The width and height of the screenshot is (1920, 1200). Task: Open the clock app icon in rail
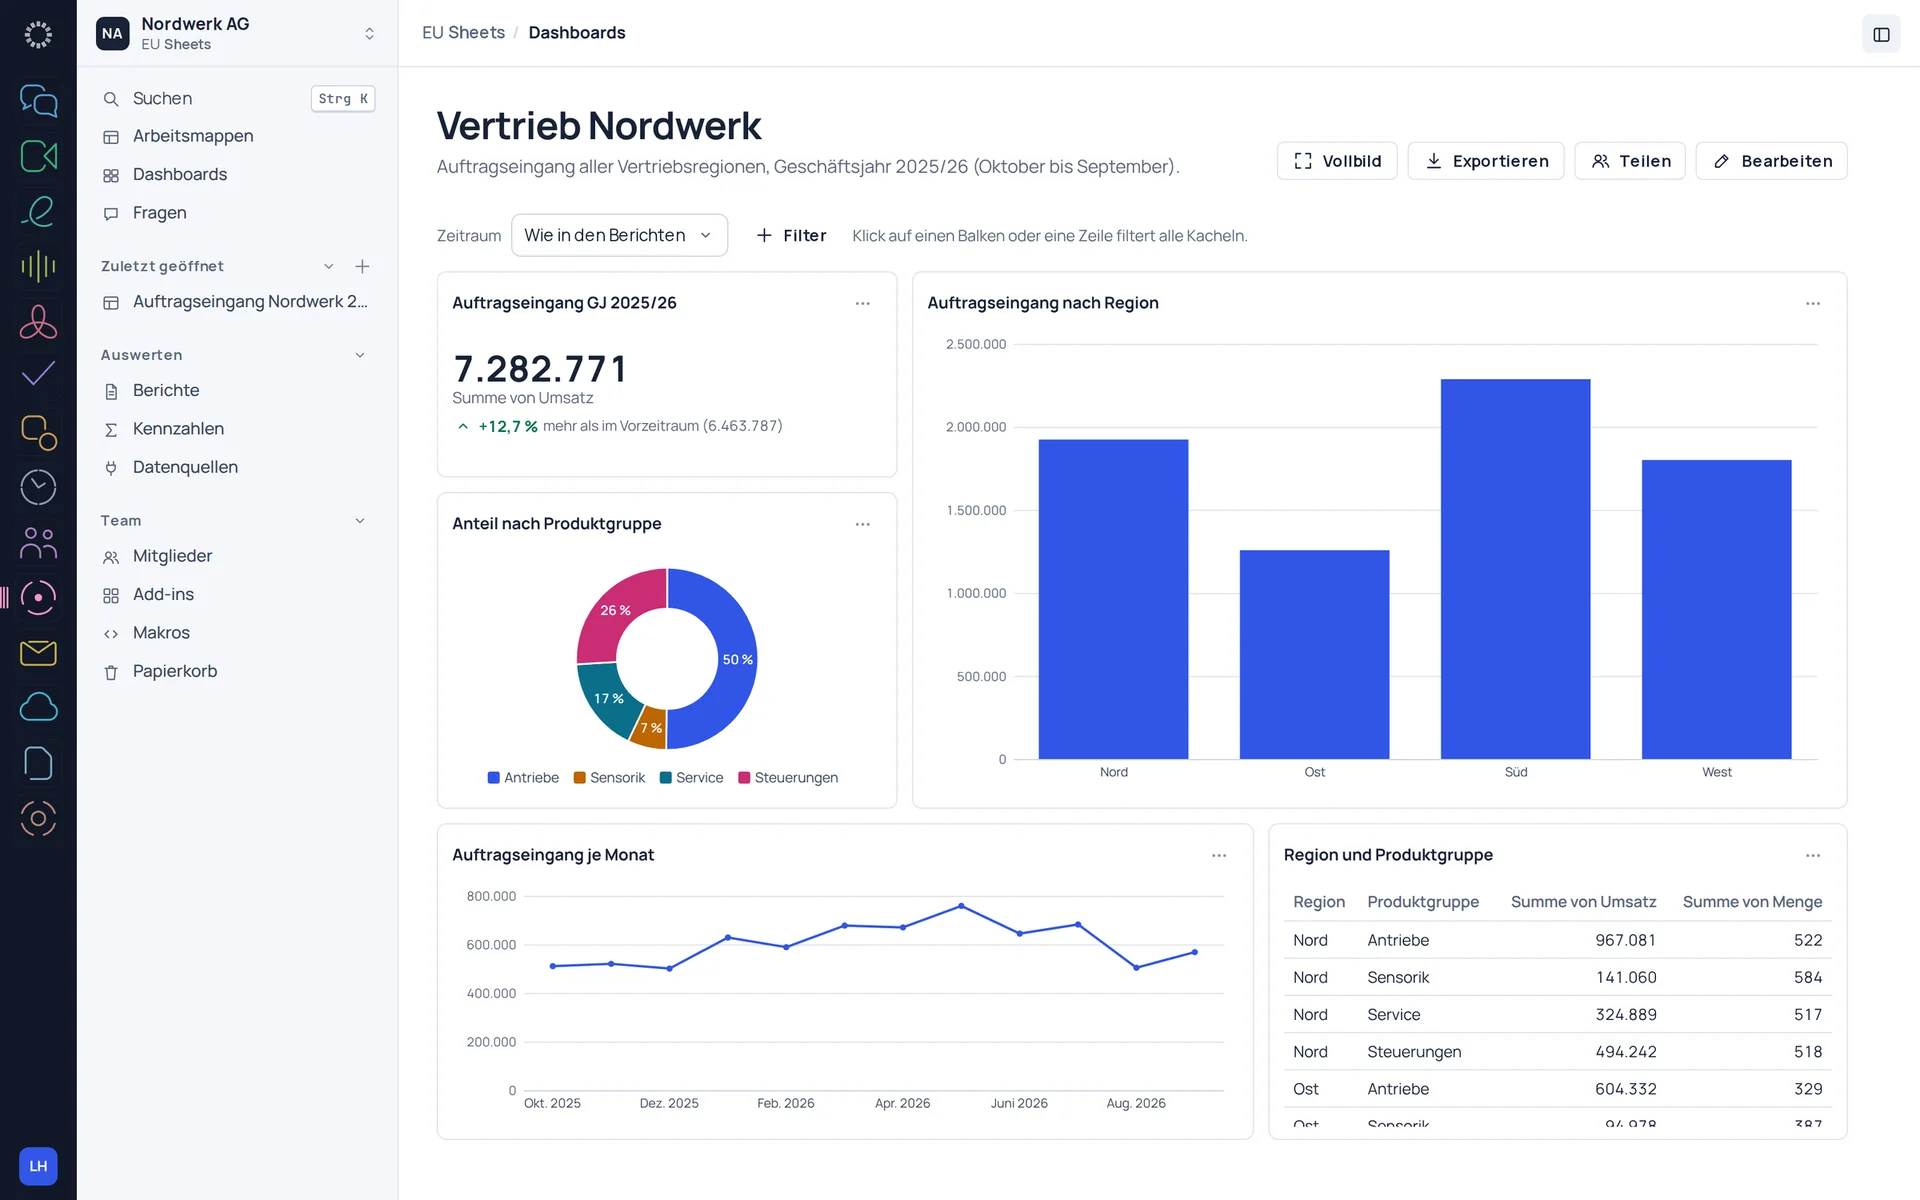[x=38, y=487]
